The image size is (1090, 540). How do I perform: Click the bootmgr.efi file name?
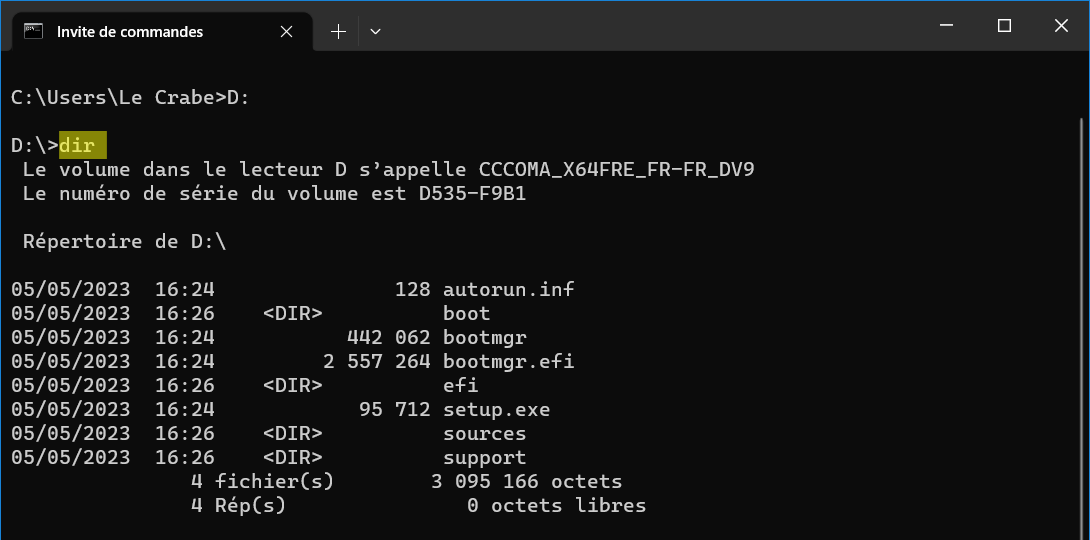(x=509, y=361)
